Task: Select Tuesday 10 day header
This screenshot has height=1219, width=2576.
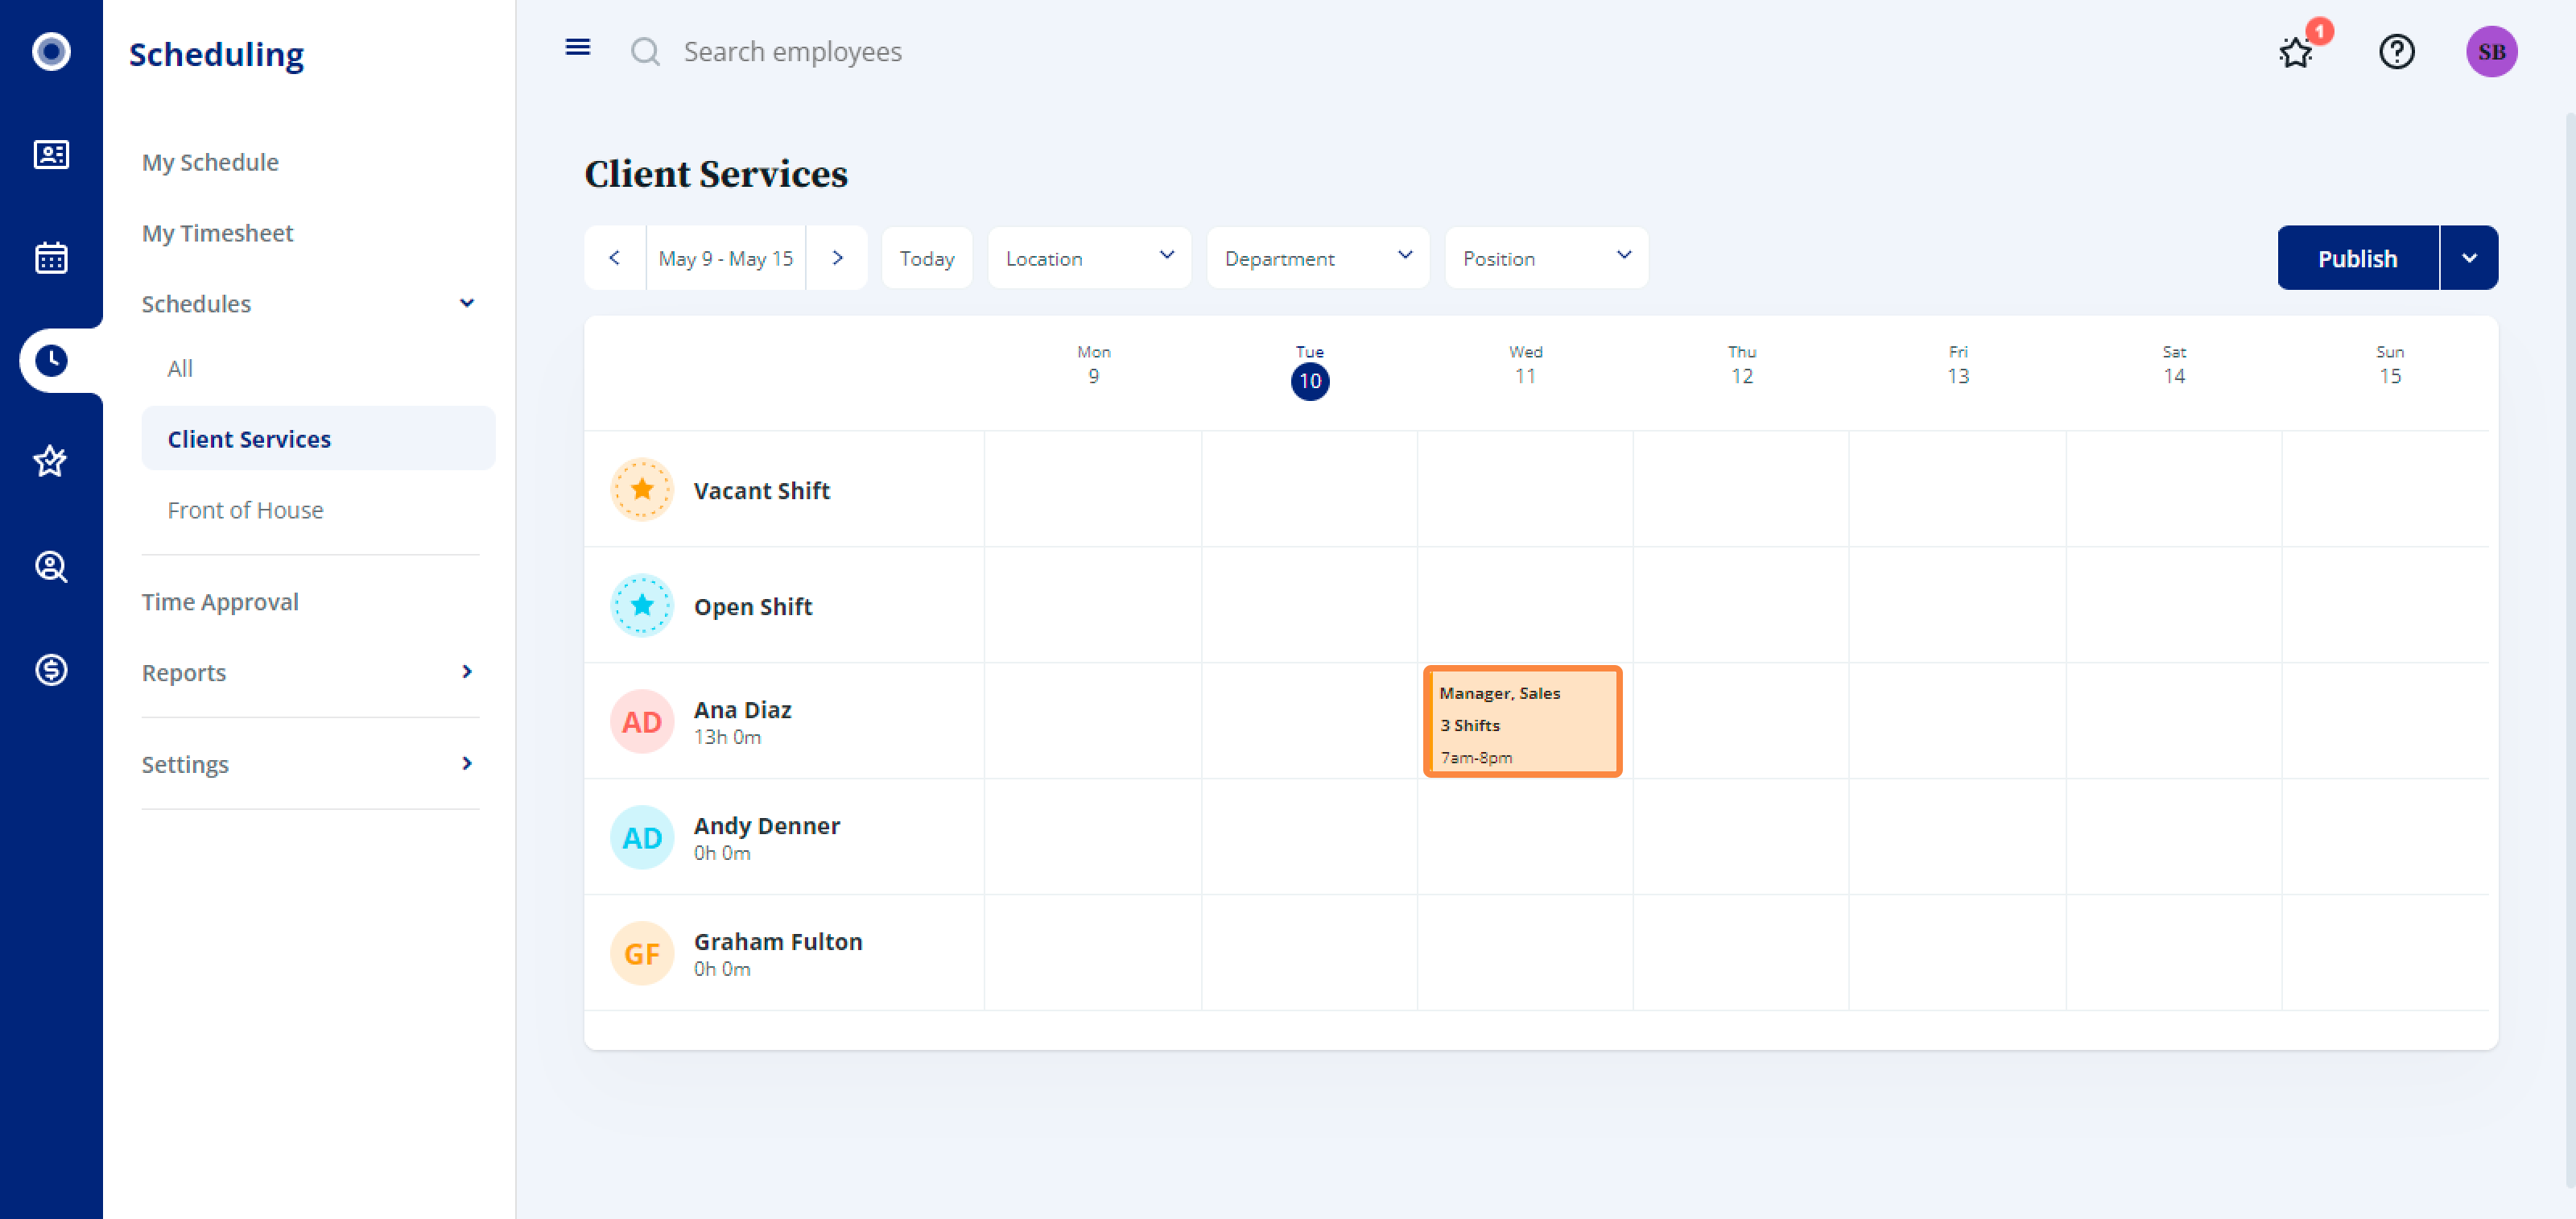Action: click(1309, 371)
